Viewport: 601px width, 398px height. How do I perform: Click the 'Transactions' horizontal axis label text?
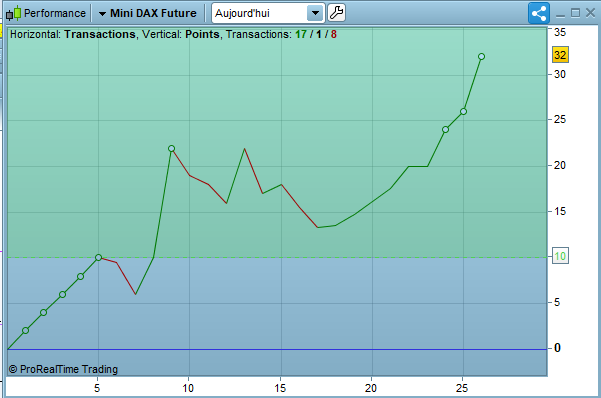pos(100,35)
